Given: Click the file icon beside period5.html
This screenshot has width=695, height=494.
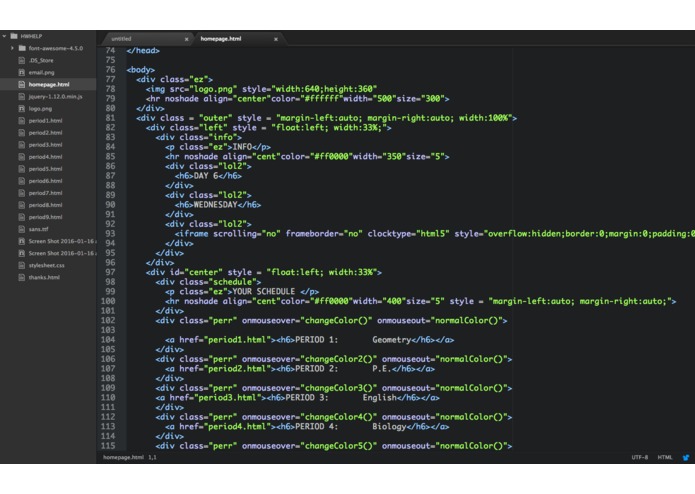Looking at the screenshot, I should click(21, 169).
